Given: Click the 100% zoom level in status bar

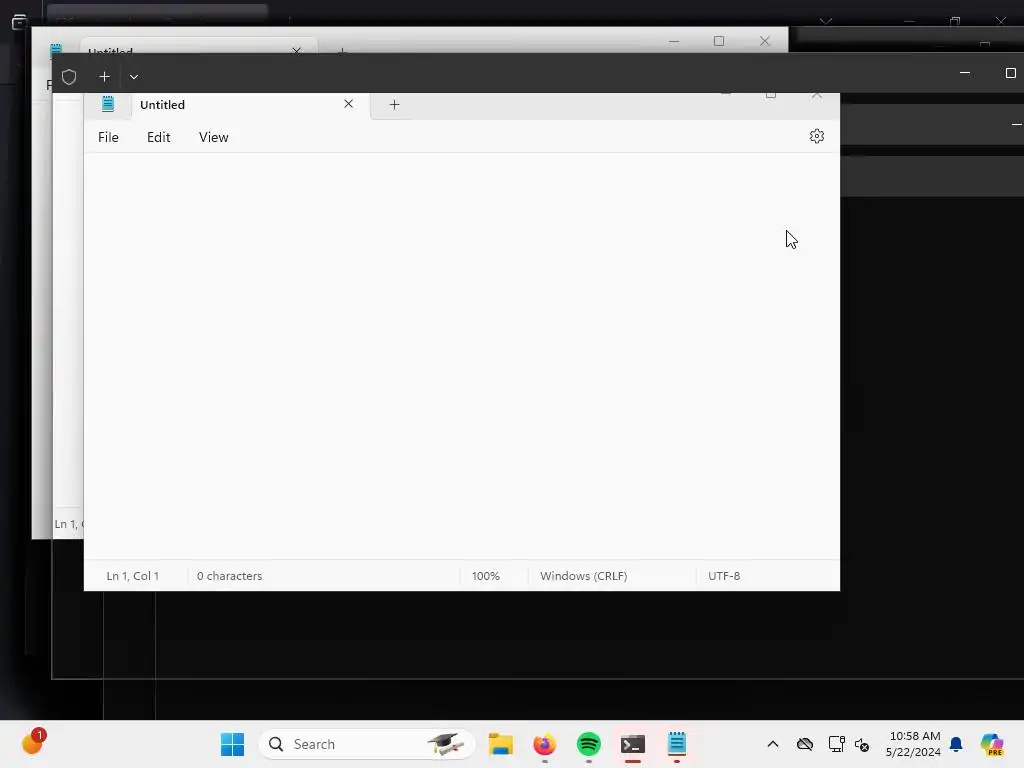Looking at the screenshot, I should pos(485,576).
